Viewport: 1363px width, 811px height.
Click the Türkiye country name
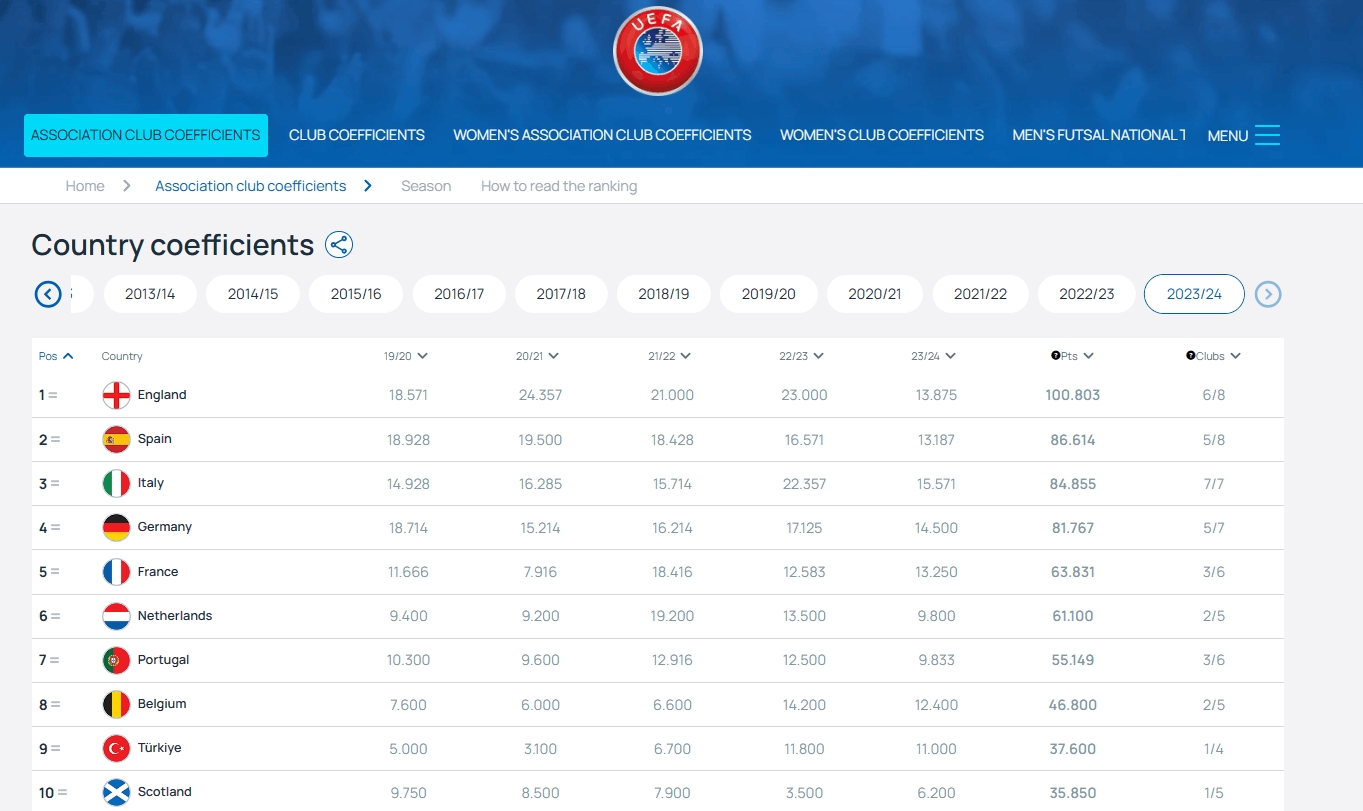tap(160, 748)
